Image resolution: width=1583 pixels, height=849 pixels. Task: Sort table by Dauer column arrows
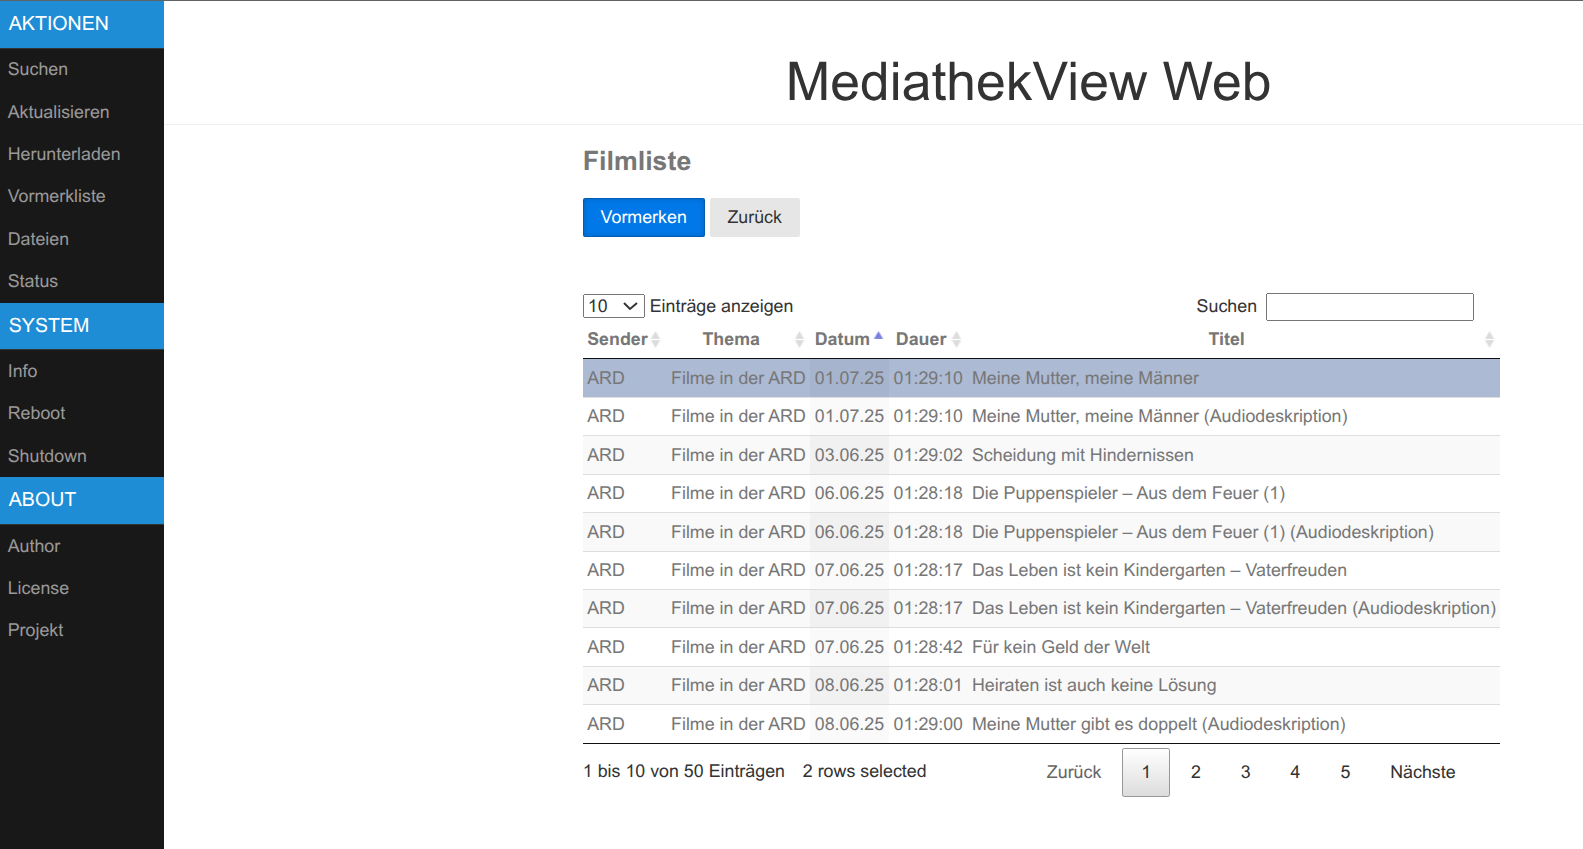click(956, 340)
